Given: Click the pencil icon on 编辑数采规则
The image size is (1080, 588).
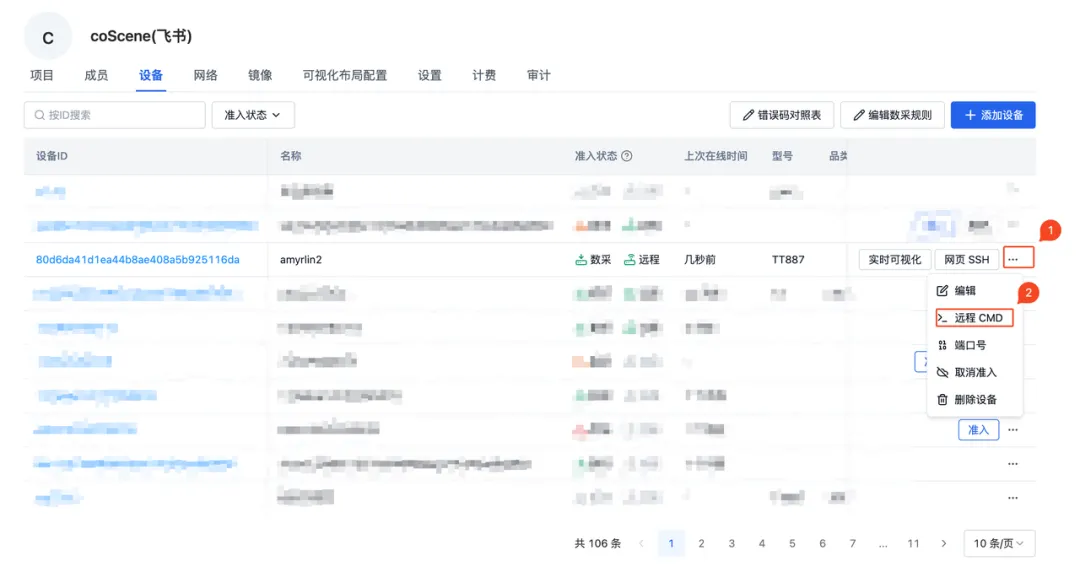Looking at the screenshot, I should (x=858, y=114).
